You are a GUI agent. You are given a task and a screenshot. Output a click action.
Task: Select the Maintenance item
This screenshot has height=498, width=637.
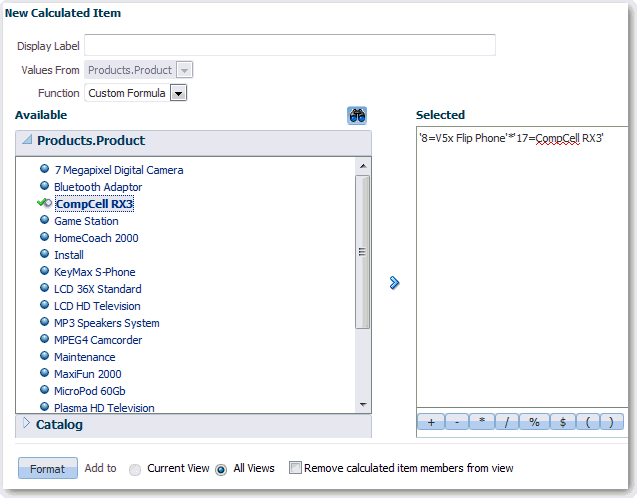pyautogui.click(x=84, y=357)
